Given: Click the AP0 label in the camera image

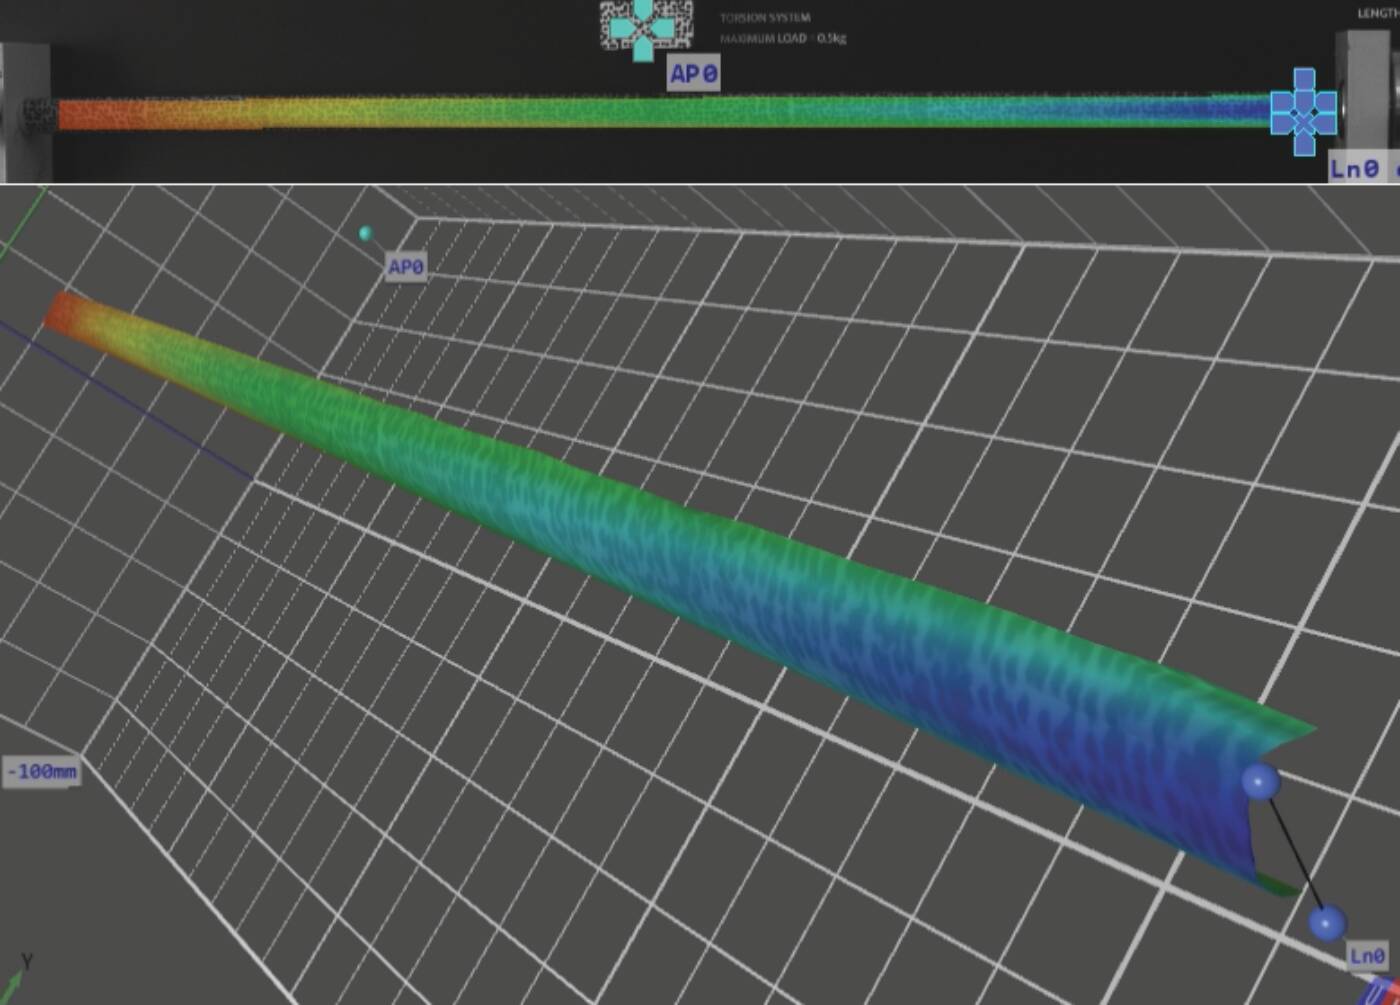Looking at the screenshot, I should pyautogui.click(x=693, y=73).
